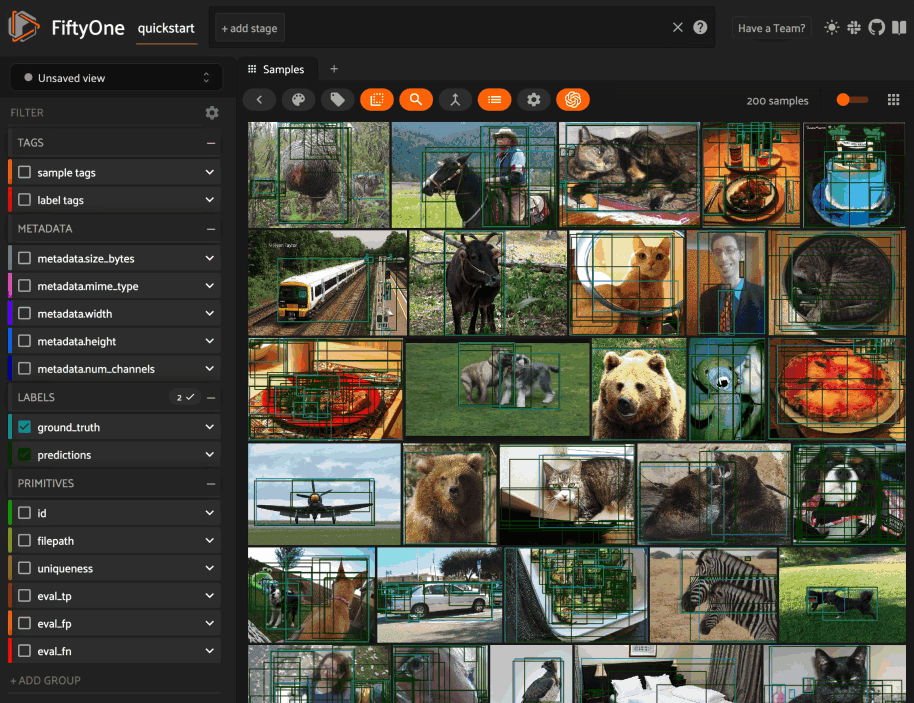The height and width of the screenshot is (703, 914).
Task: Click the 200 samples count text
Action: 778,101
